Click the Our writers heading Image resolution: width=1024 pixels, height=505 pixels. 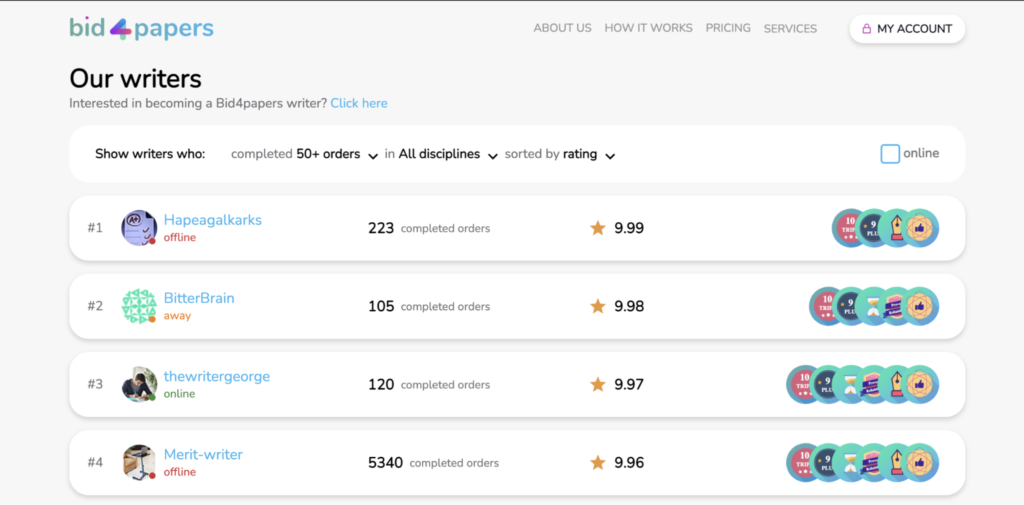[135, 78]
